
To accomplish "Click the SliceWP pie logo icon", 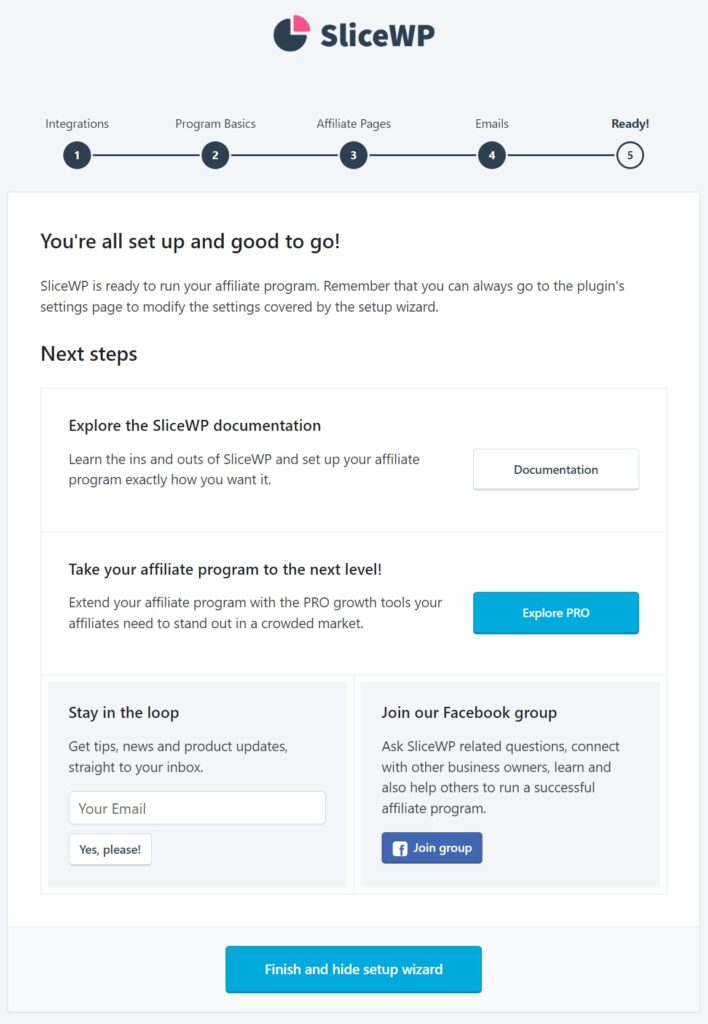I will 290,33.
